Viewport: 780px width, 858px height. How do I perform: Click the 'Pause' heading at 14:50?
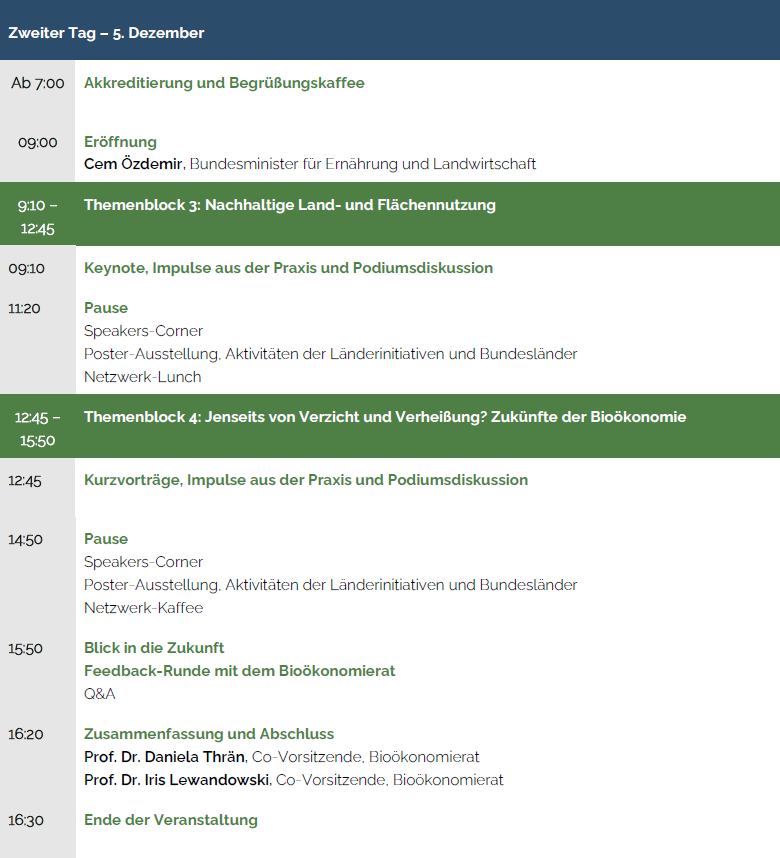tap(106, 539)
